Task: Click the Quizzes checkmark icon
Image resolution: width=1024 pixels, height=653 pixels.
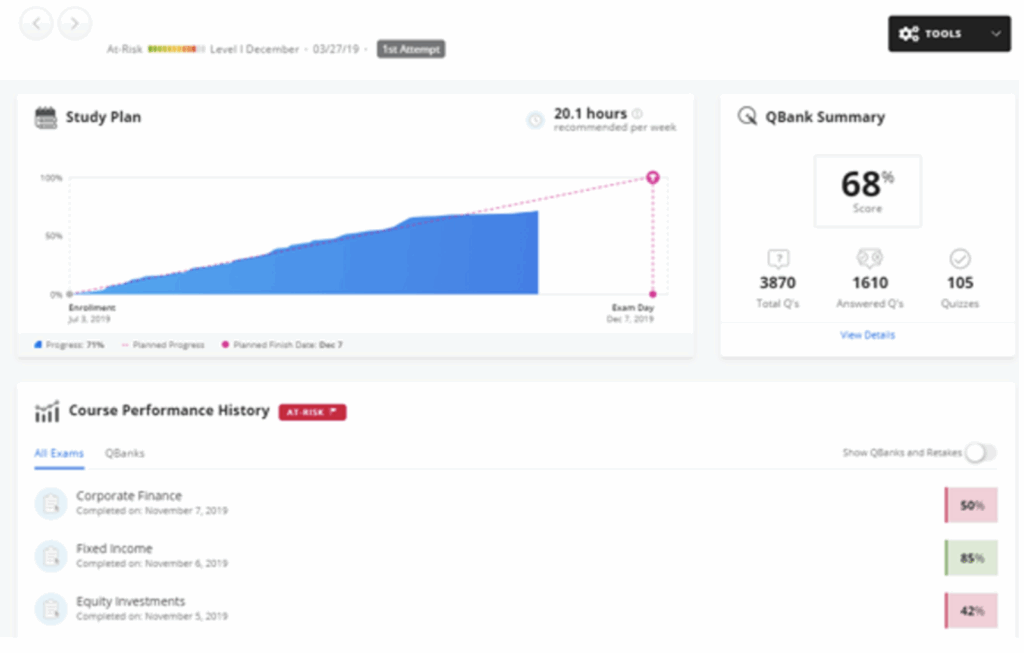Action: [960, 259]
